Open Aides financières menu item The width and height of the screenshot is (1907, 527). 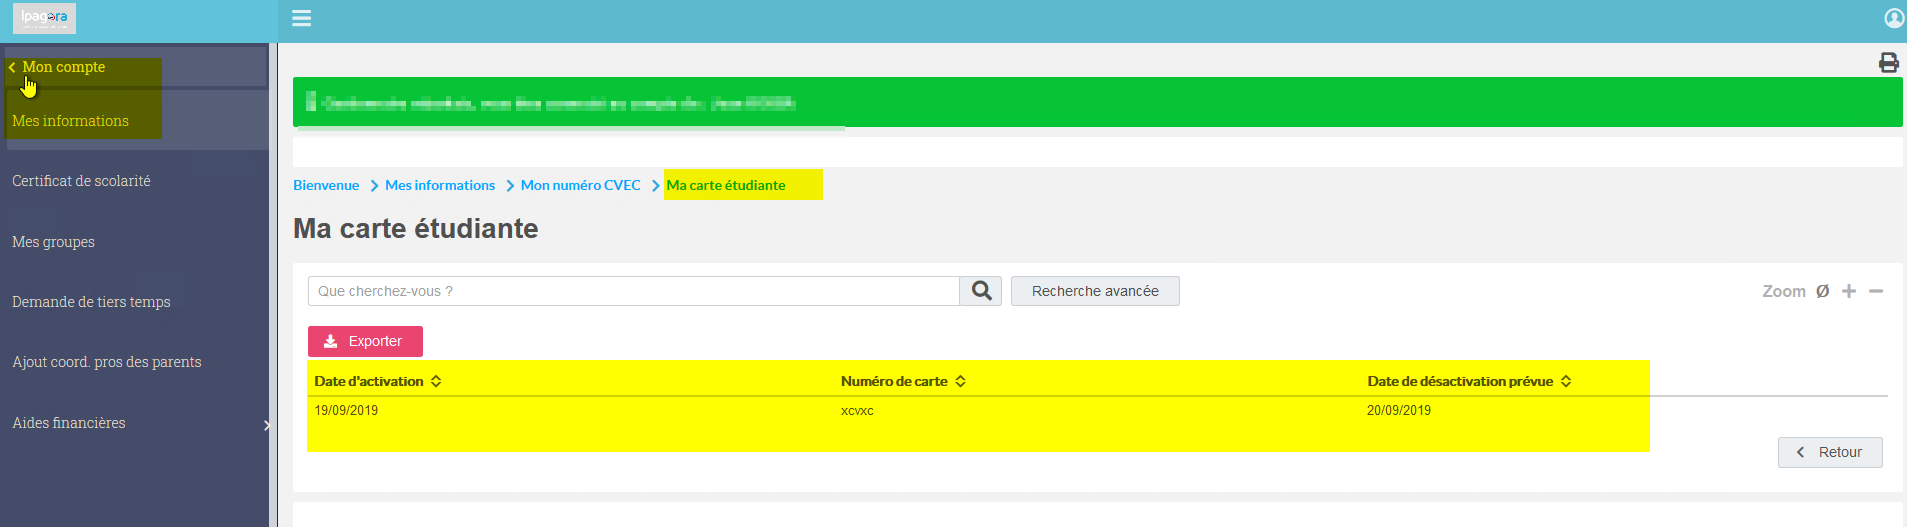69,423
